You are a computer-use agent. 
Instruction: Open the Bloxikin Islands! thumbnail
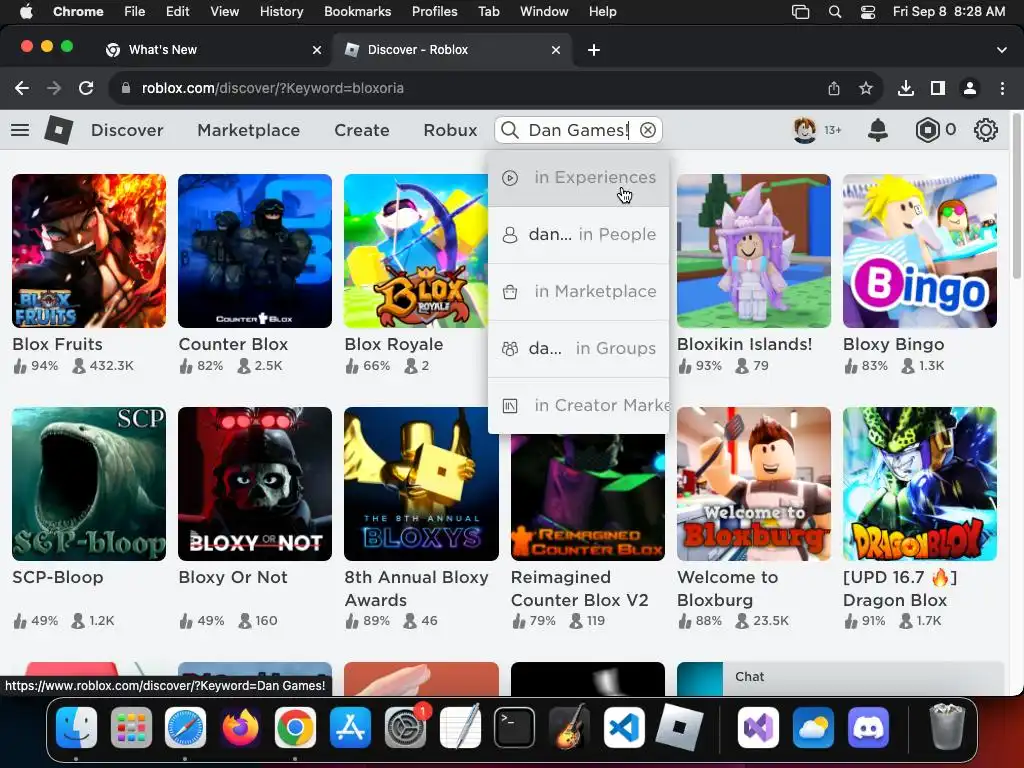[754, 251]
